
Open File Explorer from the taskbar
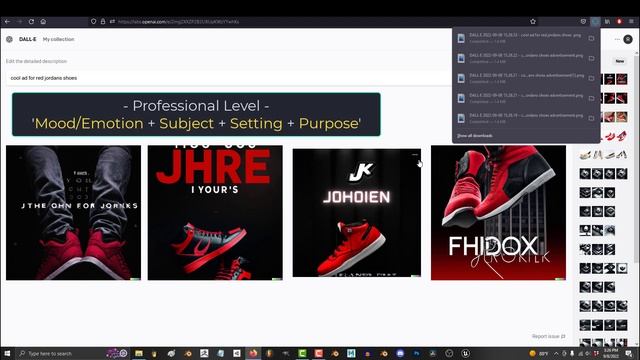(139, 353)
